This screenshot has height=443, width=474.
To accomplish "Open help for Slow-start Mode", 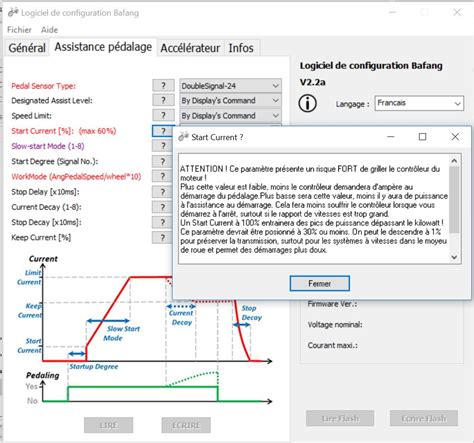I will (162, 146).
